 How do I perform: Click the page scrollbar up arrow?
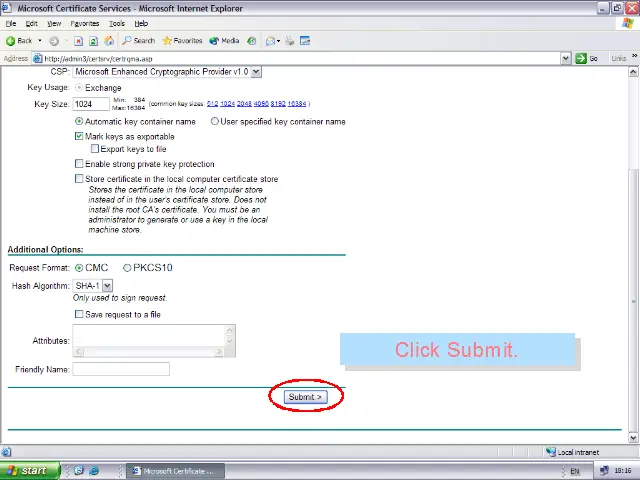(633, 72)
